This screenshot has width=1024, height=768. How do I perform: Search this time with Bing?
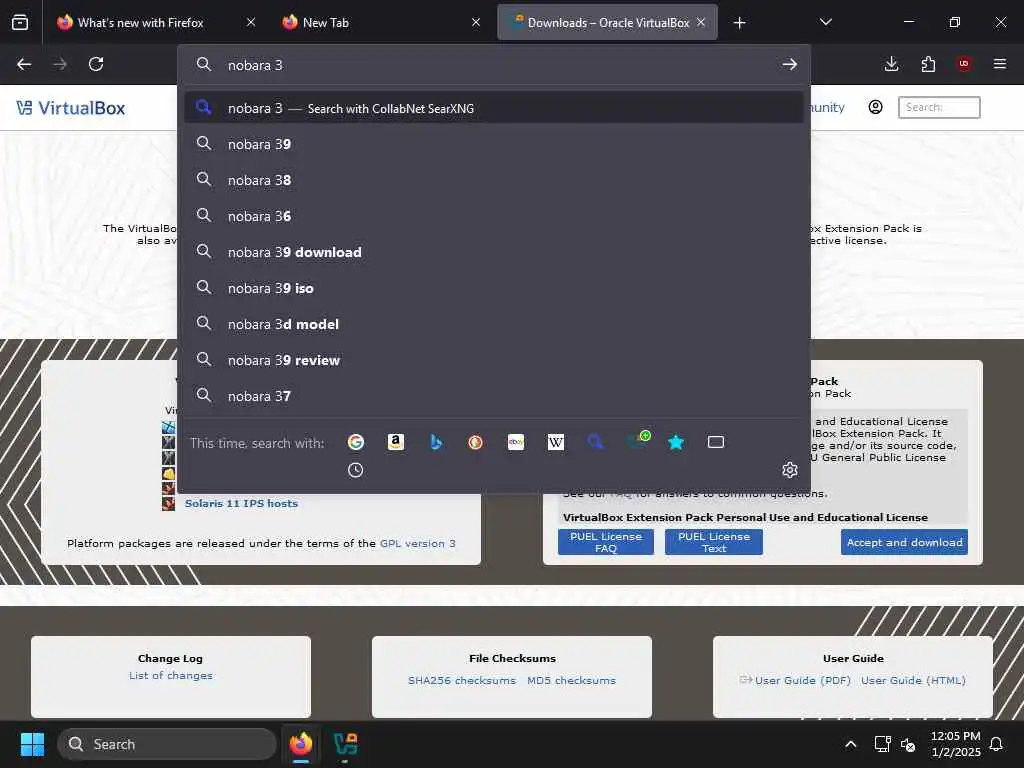[436, 442]
